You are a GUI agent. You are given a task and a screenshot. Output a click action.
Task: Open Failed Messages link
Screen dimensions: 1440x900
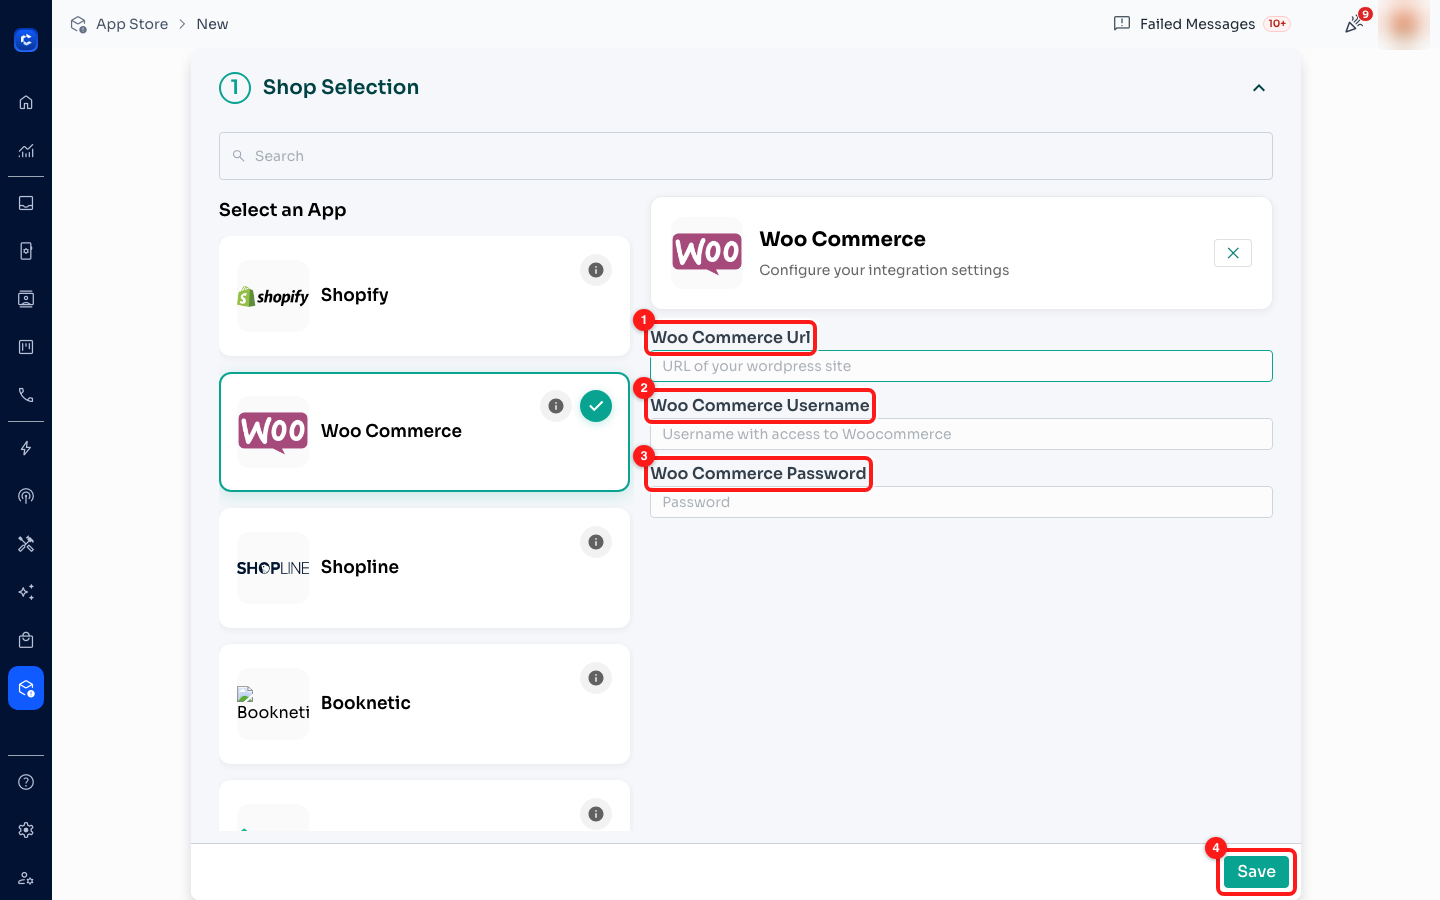pos(1197,24)
